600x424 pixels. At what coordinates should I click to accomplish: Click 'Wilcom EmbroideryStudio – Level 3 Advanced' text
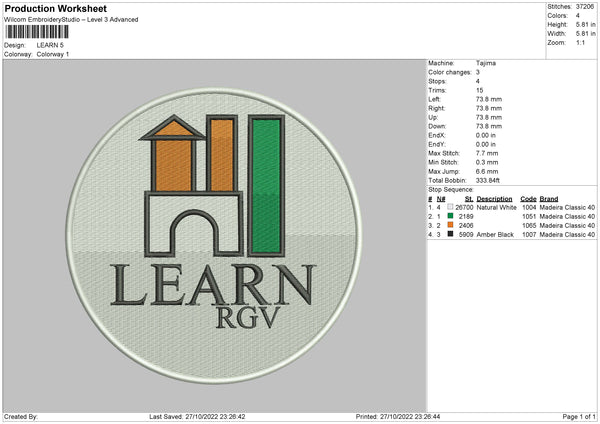(x=71, y=20)
